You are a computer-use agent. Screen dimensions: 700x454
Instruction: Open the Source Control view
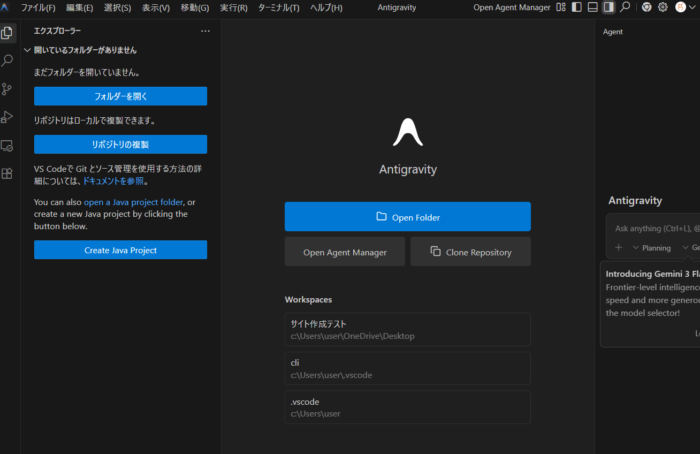[x=8, y=89]
